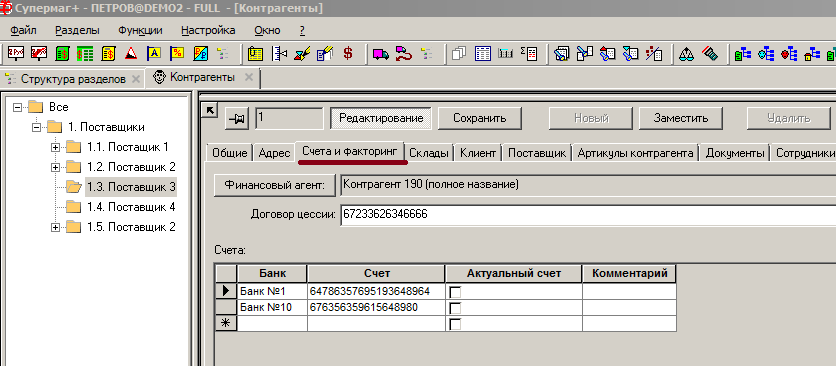Open the ? help menu
This screenshot has height=366, width=836.
click(302, 30)
